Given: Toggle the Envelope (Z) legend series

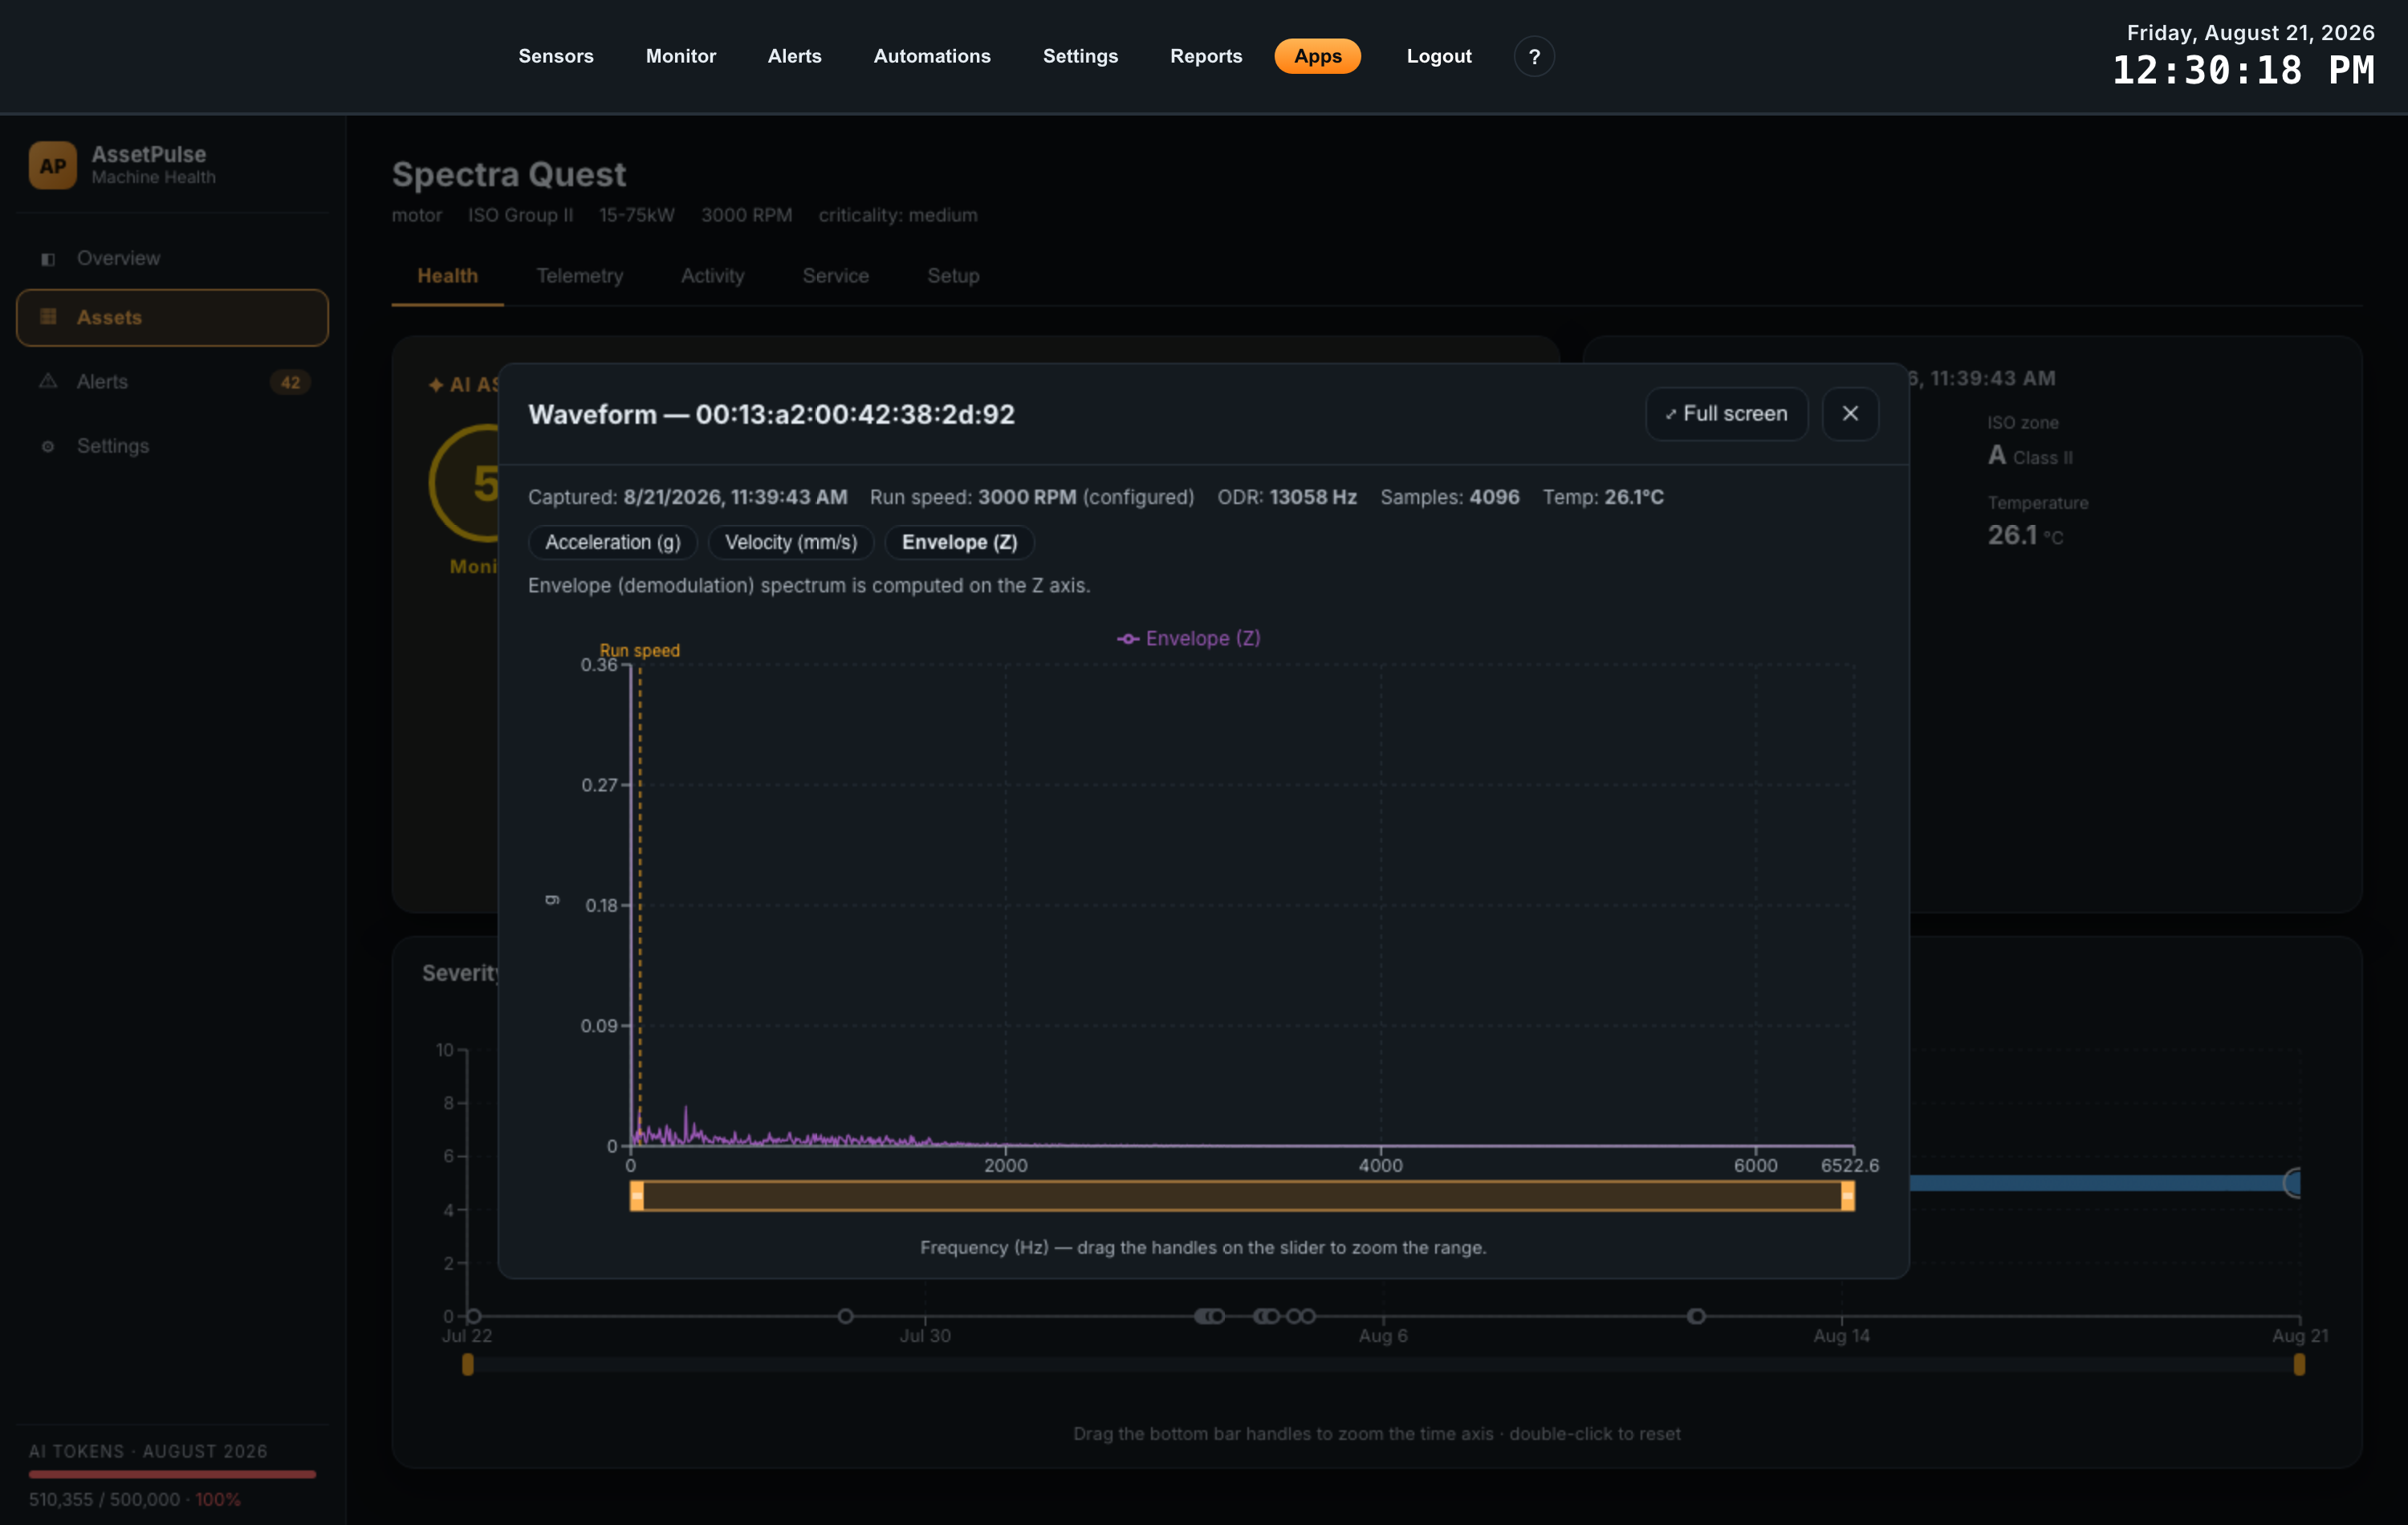Looking at the screenshot, I should 1188,638.
